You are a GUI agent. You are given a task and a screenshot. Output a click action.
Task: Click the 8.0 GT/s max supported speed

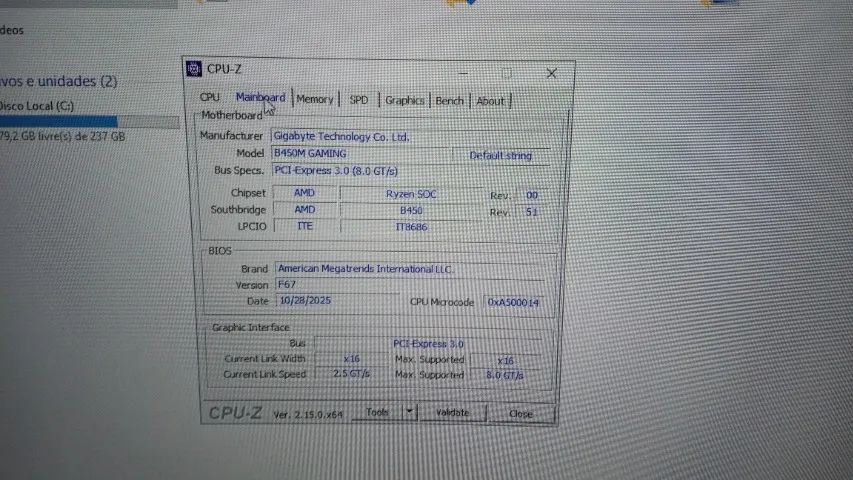505,375
